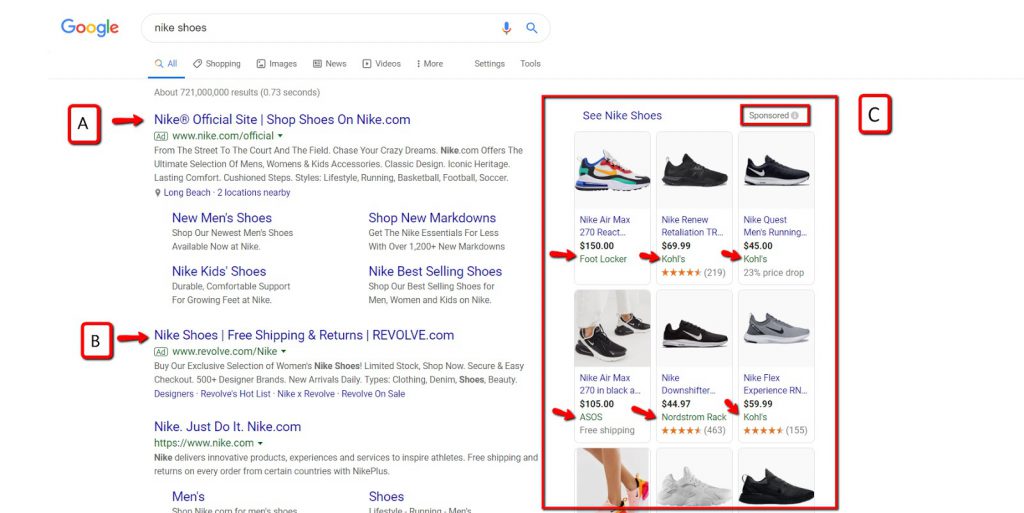1024x513 pixels.
Task: Expand the More search options menu
Action: tap(429, 64)
